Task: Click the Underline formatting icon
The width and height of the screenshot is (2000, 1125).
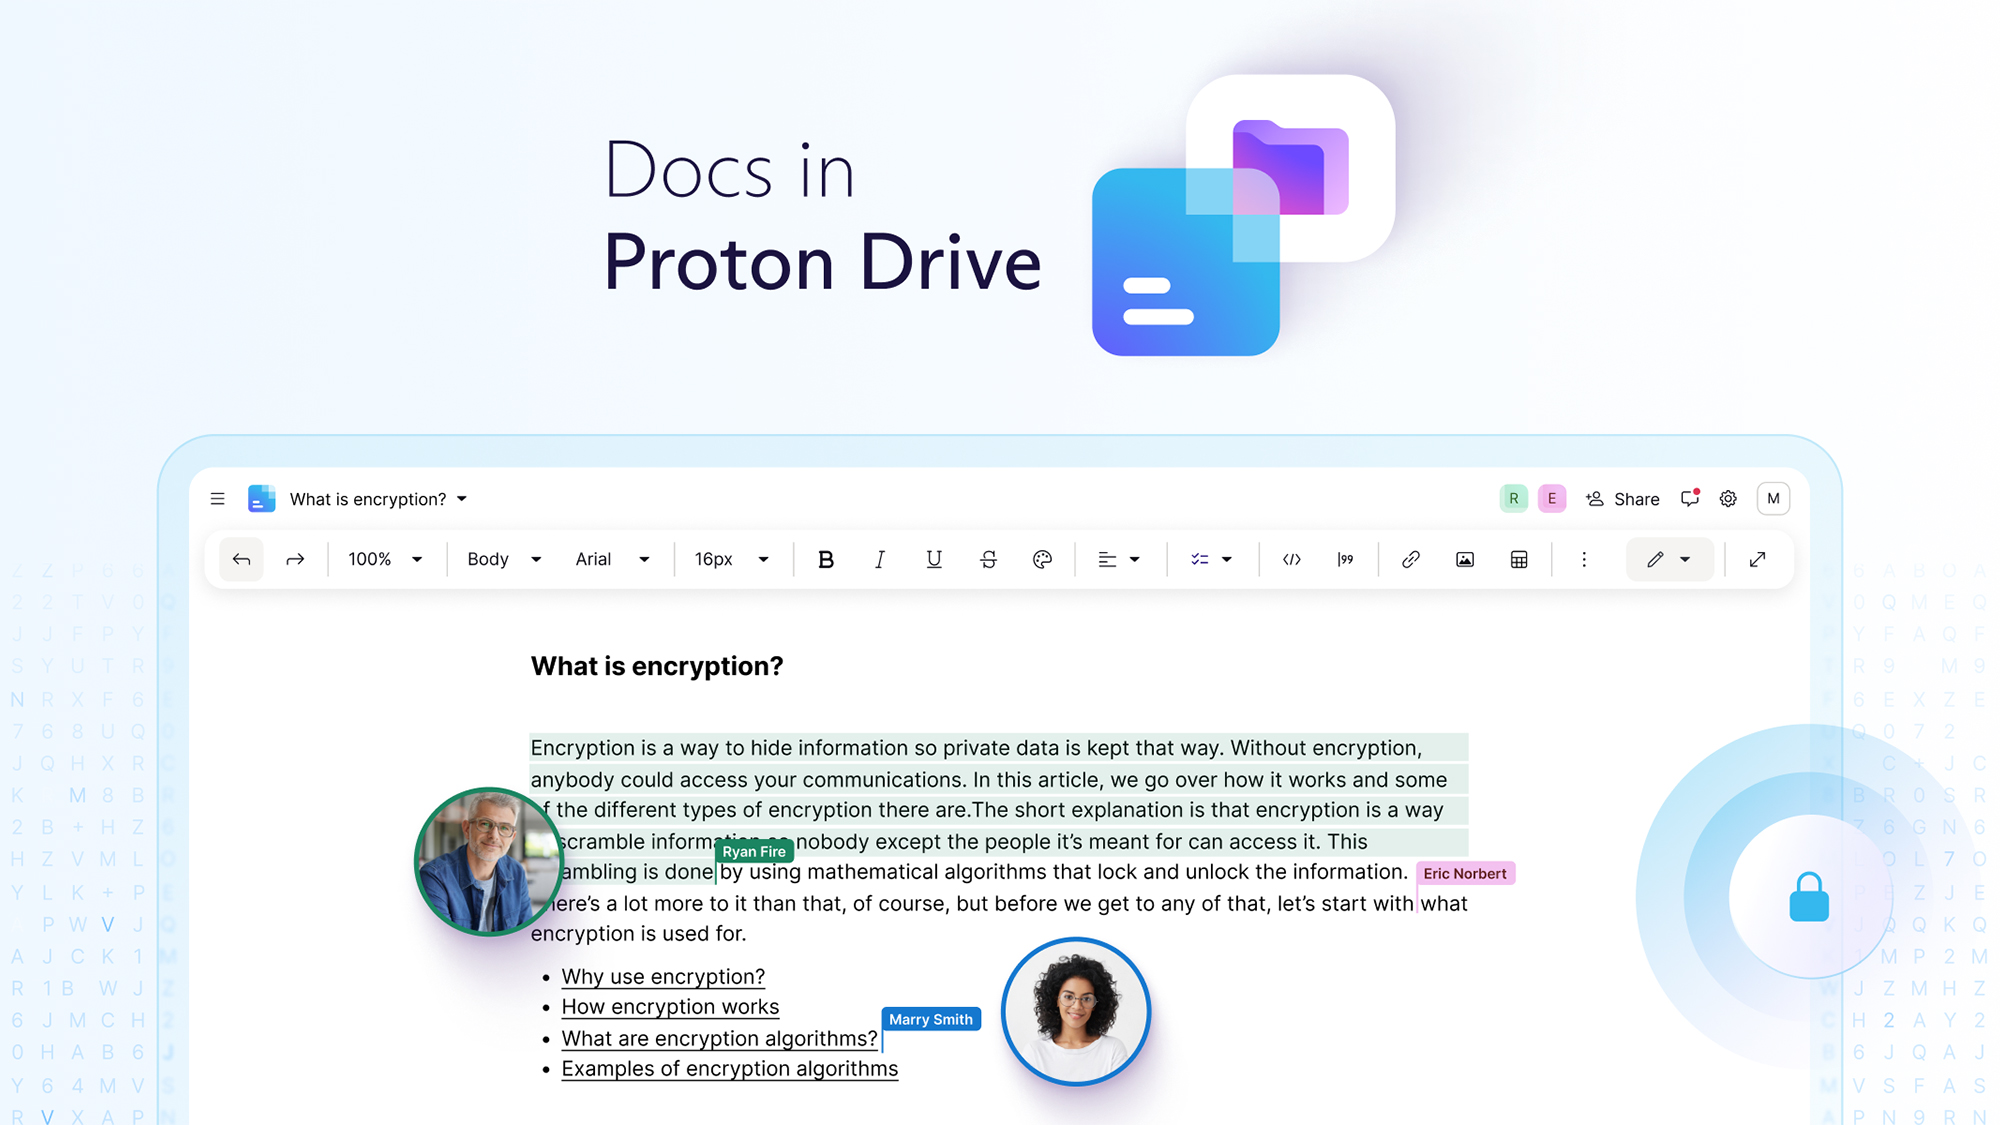Action: (x=933, y=559)
